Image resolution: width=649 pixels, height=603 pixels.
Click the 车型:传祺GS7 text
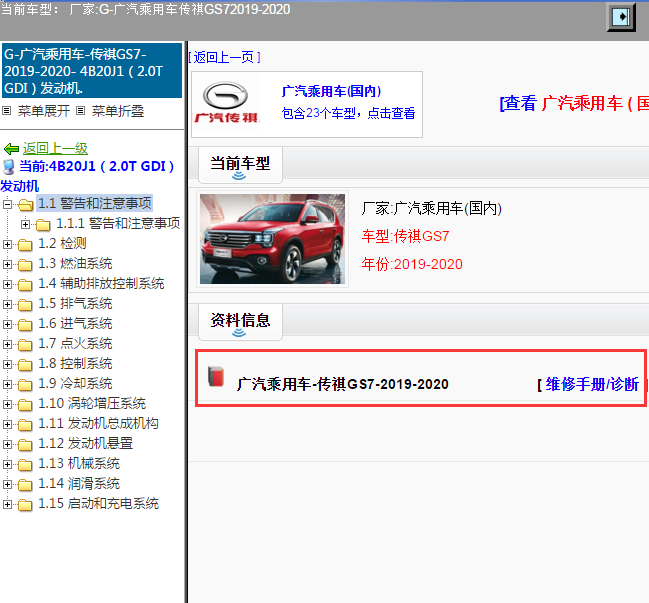coord(405,236)
